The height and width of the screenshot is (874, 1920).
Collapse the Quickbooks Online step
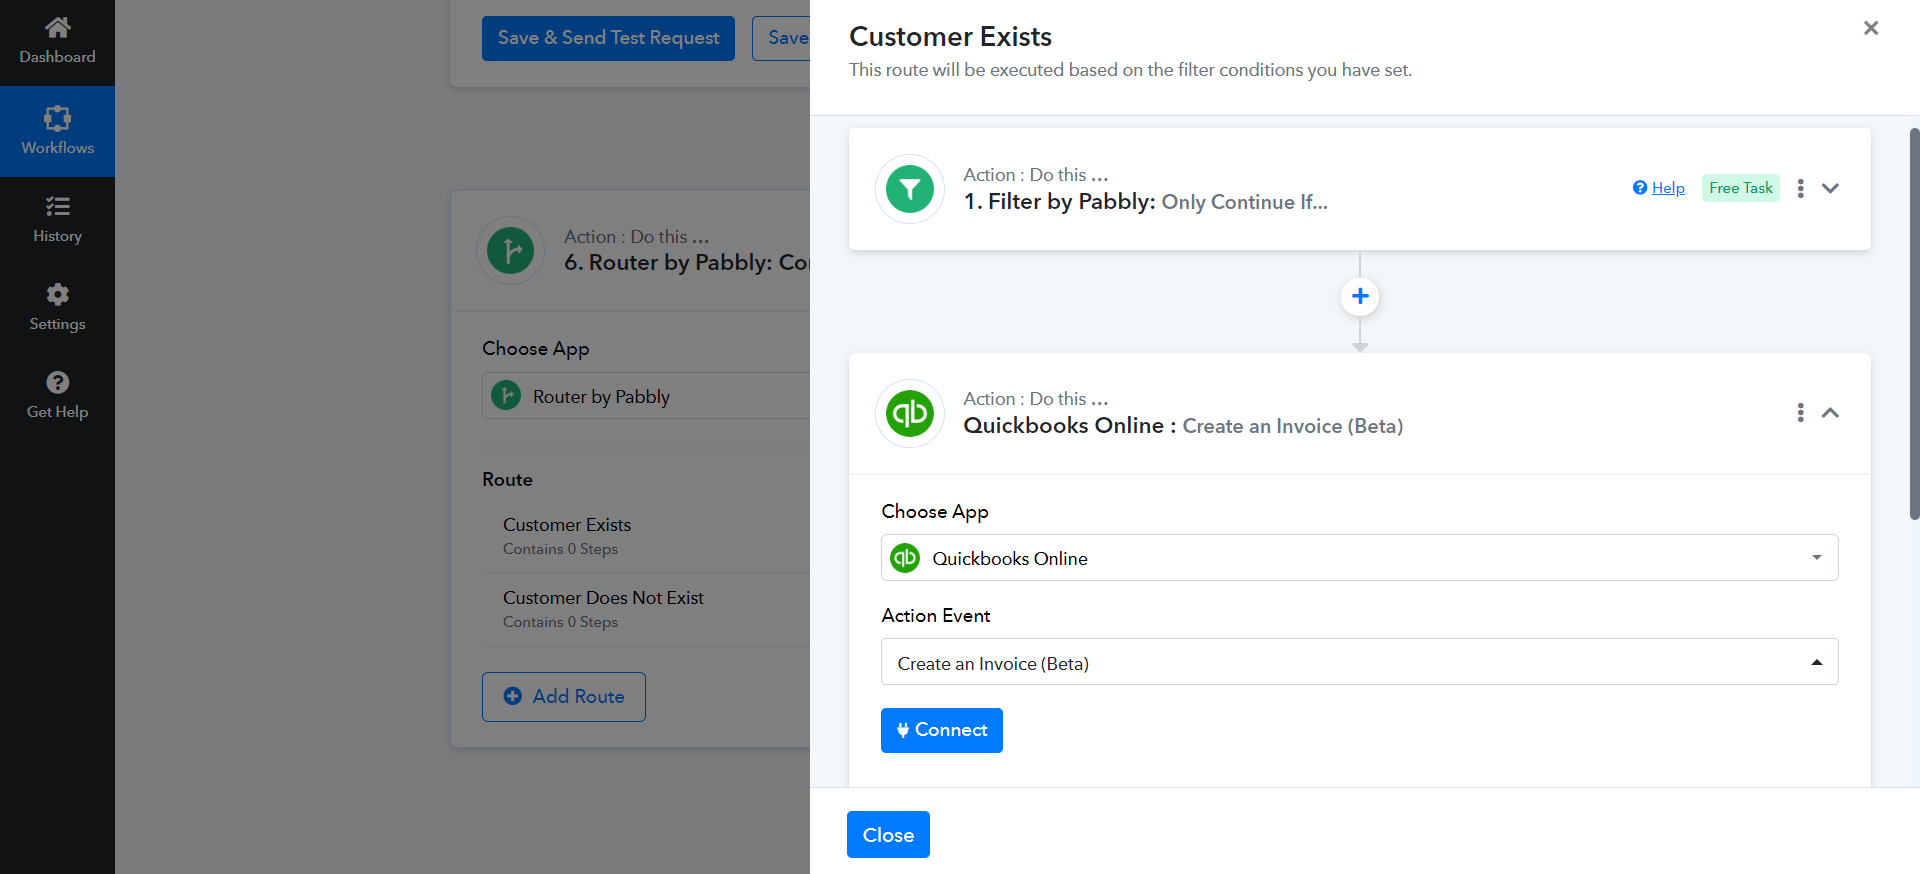tap(1830, 412)
